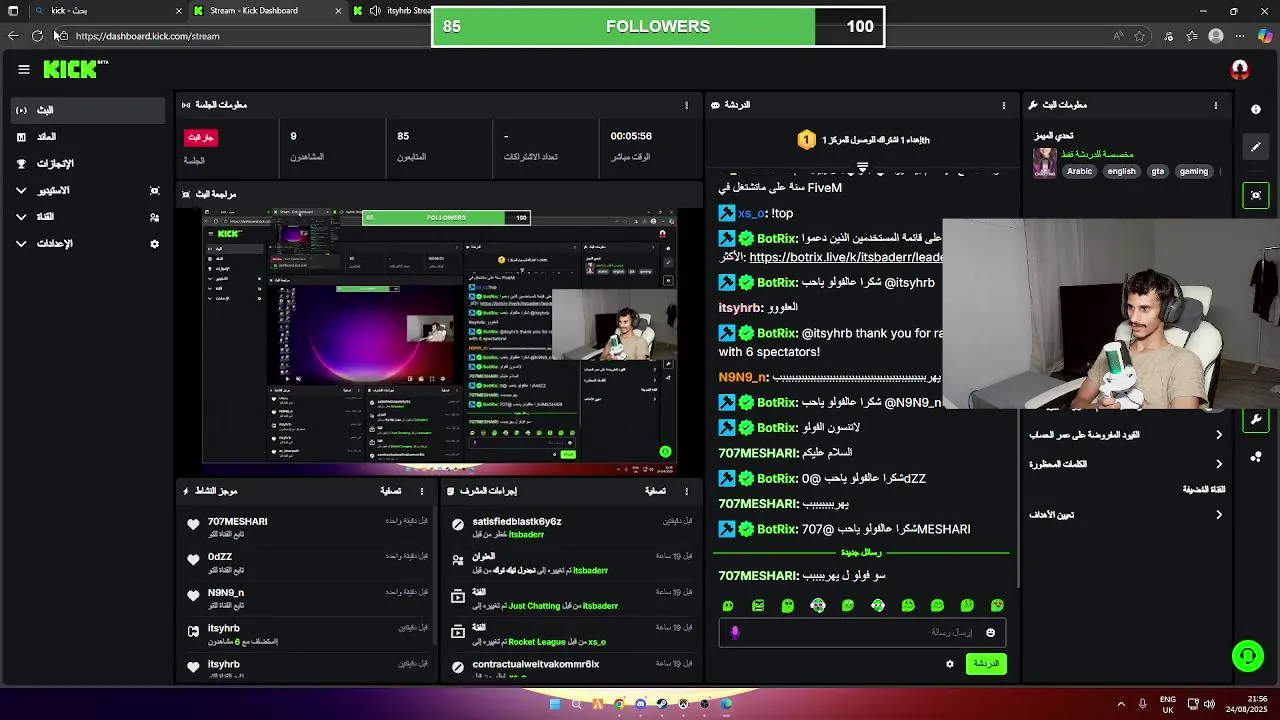Click the pencil edit icon on the right rail

coord(1256,147)
